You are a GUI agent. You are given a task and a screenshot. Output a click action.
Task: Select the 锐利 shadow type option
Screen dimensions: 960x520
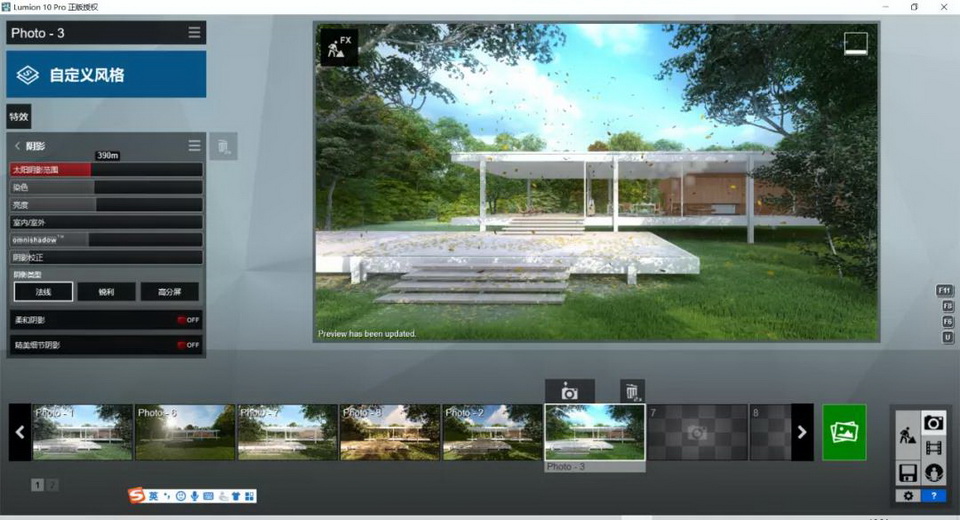107,292
